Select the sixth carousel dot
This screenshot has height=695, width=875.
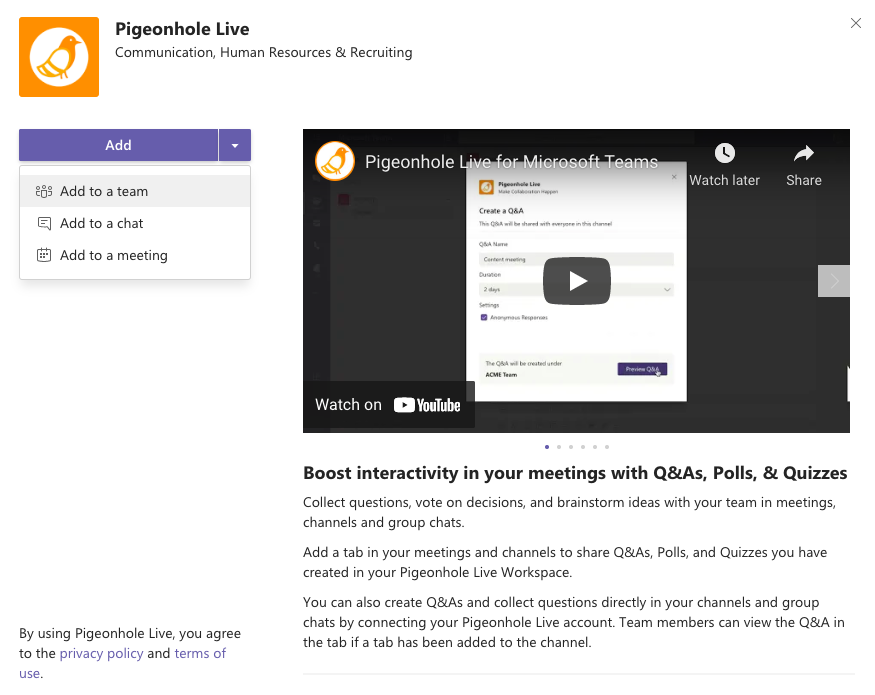(x=607, y=447)
